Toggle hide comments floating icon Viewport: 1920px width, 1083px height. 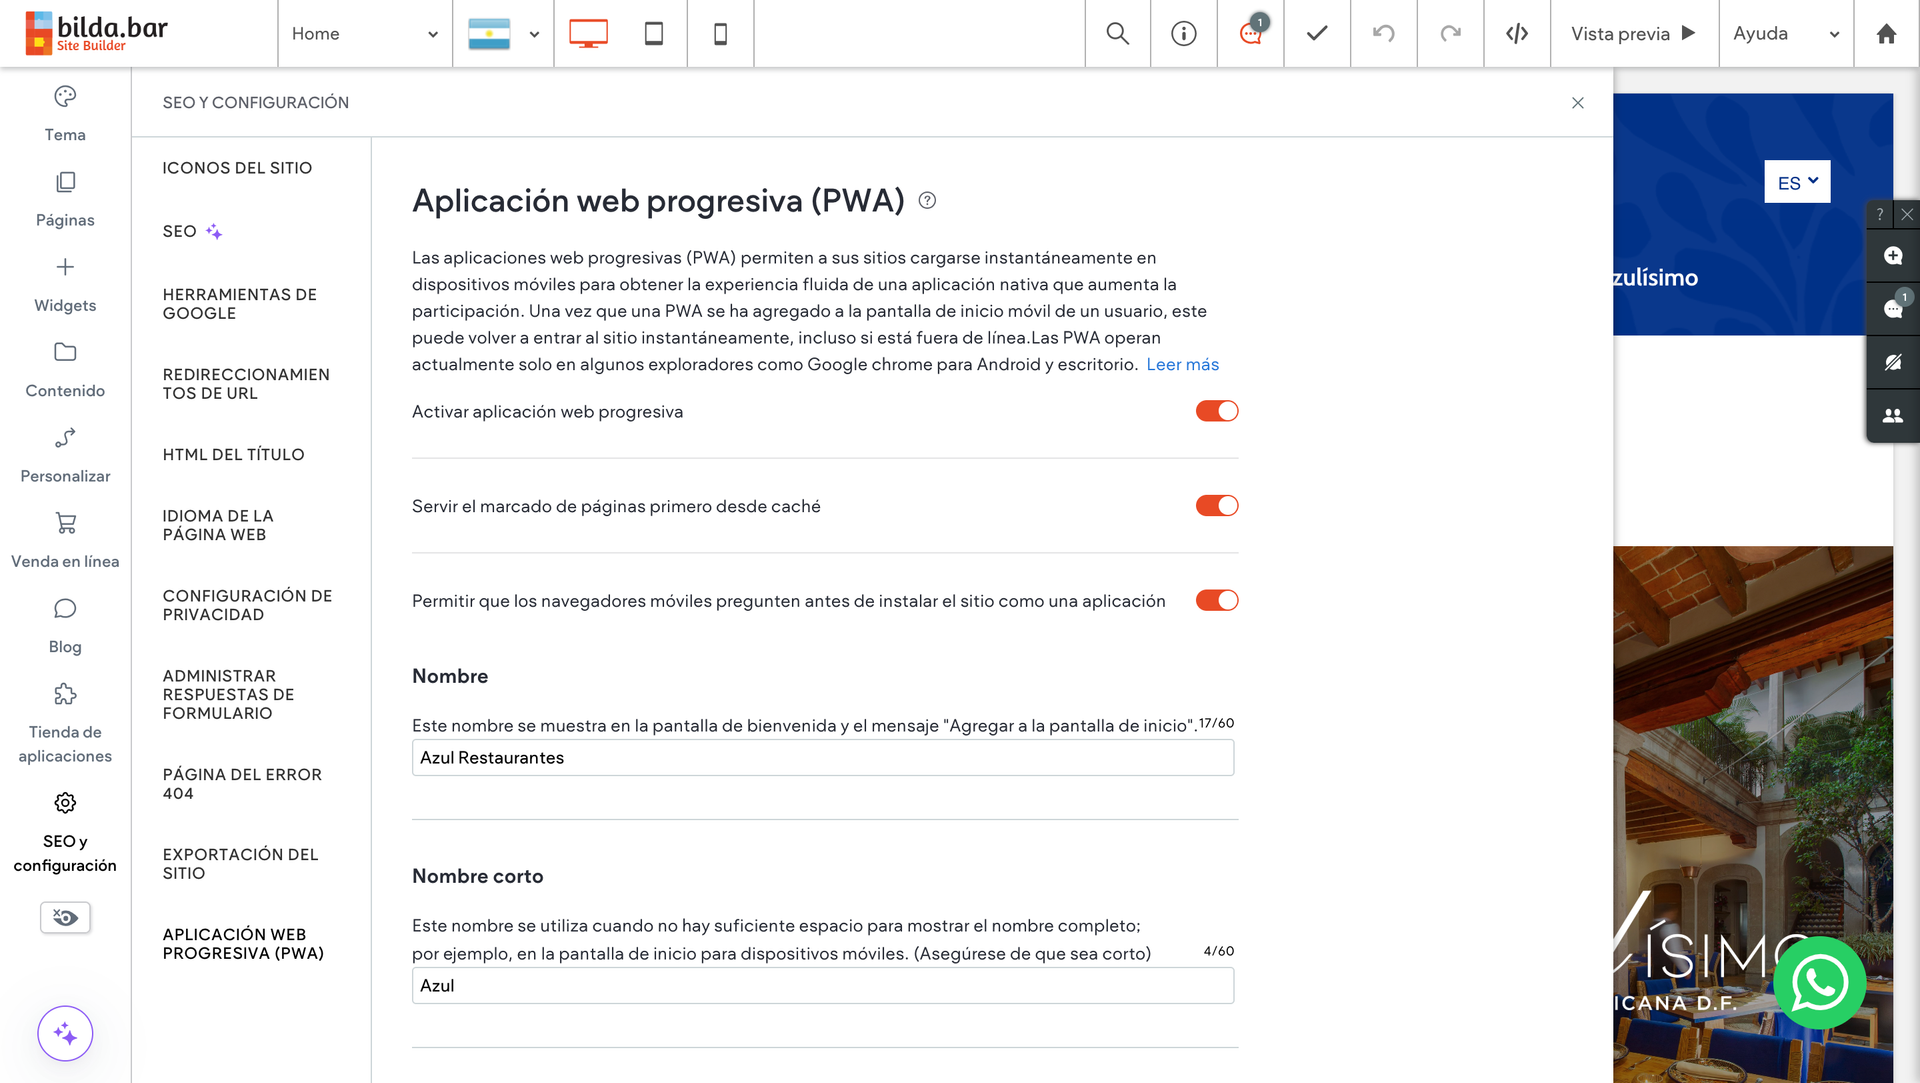1893,362
